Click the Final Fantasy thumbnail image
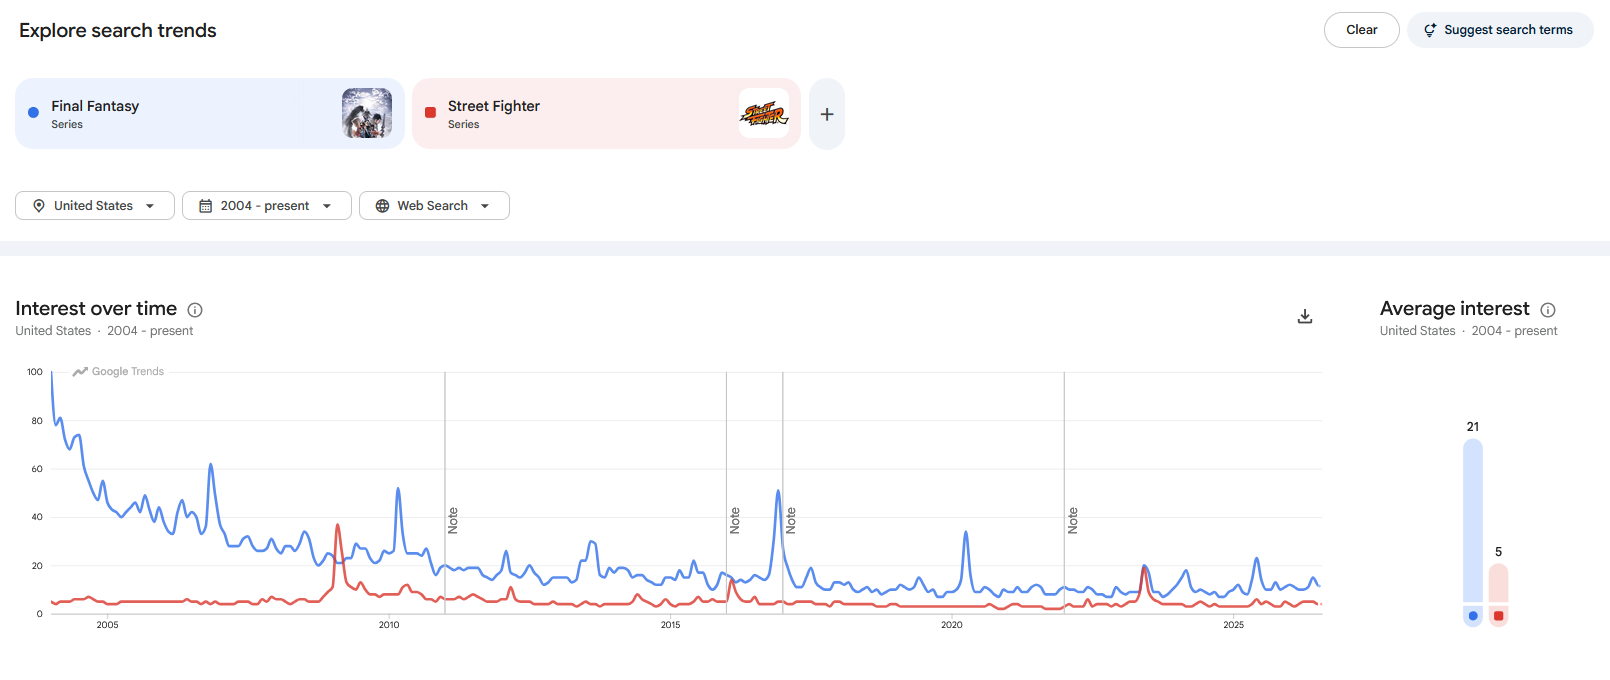 [367, 113]
